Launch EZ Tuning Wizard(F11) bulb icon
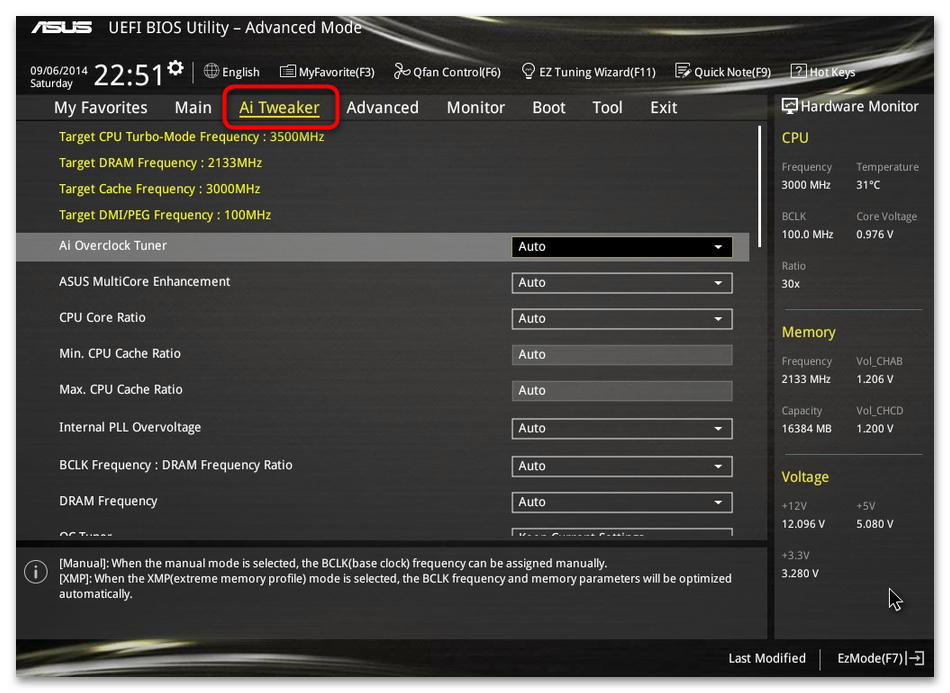The height and width of the screenshot is (693, 950). pyautogui.click(x=529, y=71)
